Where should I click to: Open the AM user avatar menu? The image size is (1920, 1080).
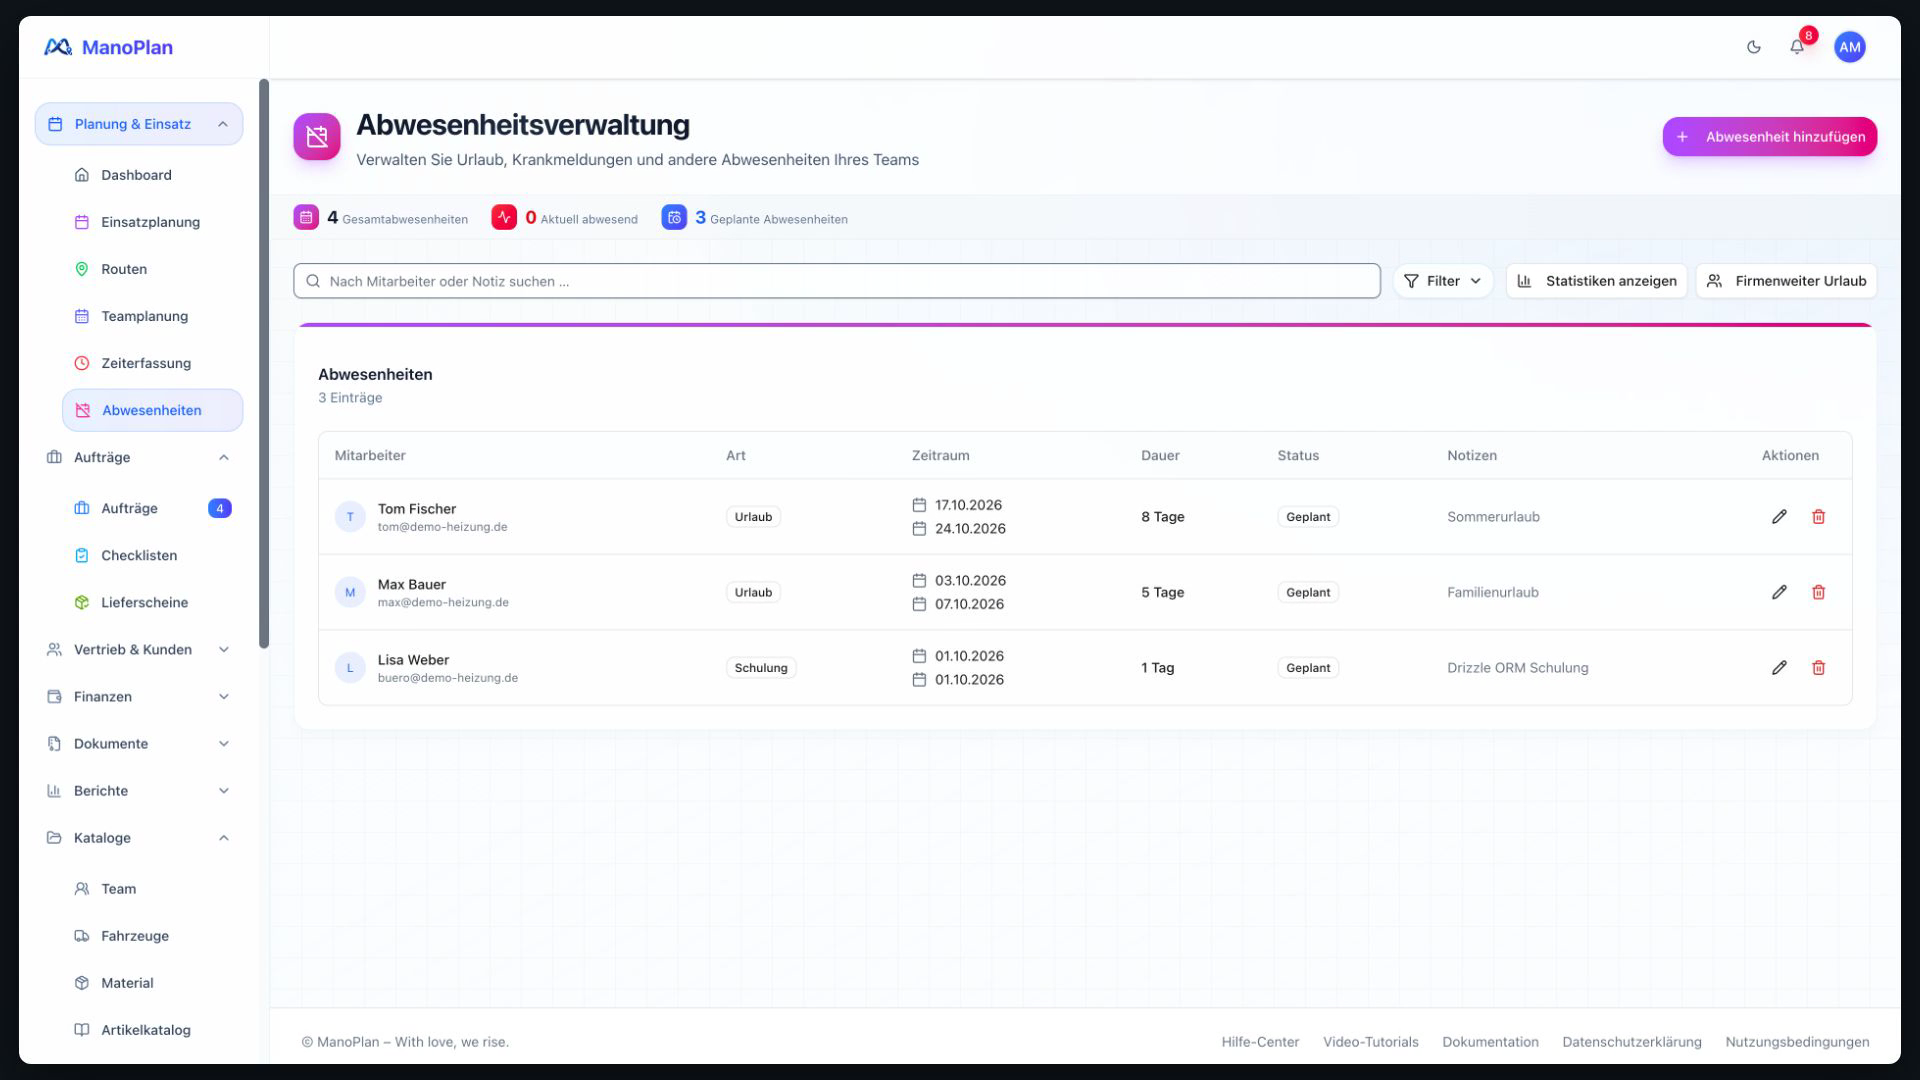point(1849,47)
